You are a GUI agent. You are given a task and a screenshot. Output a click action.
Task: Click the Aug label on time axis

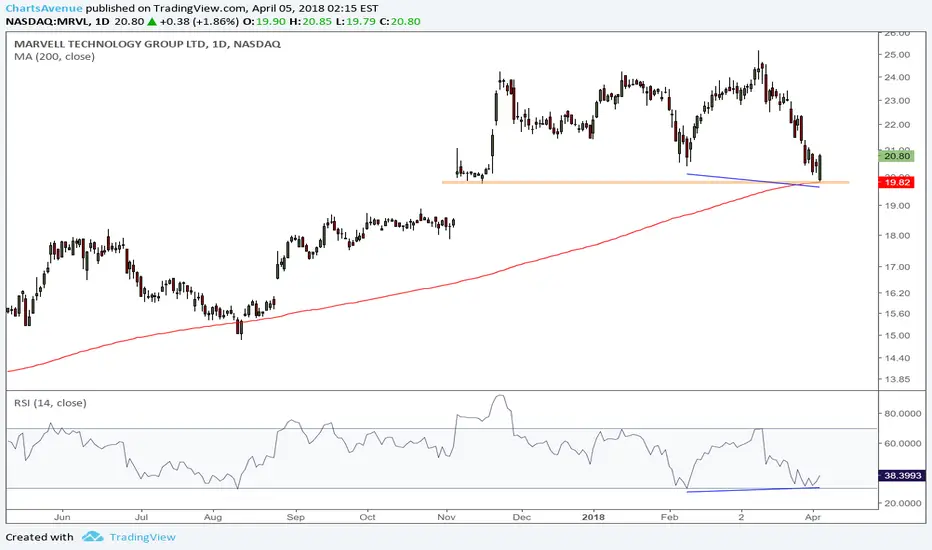[x=213, y=517]
